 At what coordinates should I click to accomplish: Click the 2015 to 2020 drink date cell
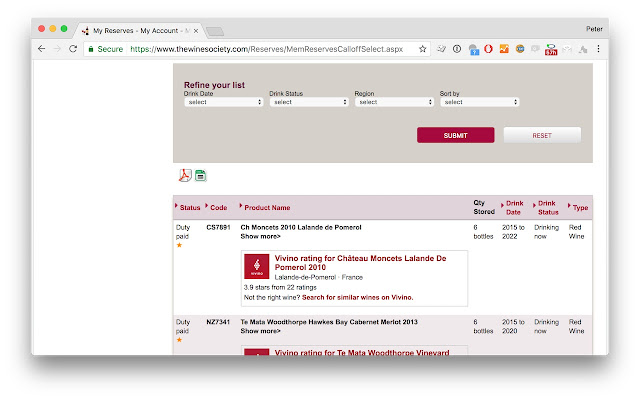pyautogui.click(x=513, y=327)
